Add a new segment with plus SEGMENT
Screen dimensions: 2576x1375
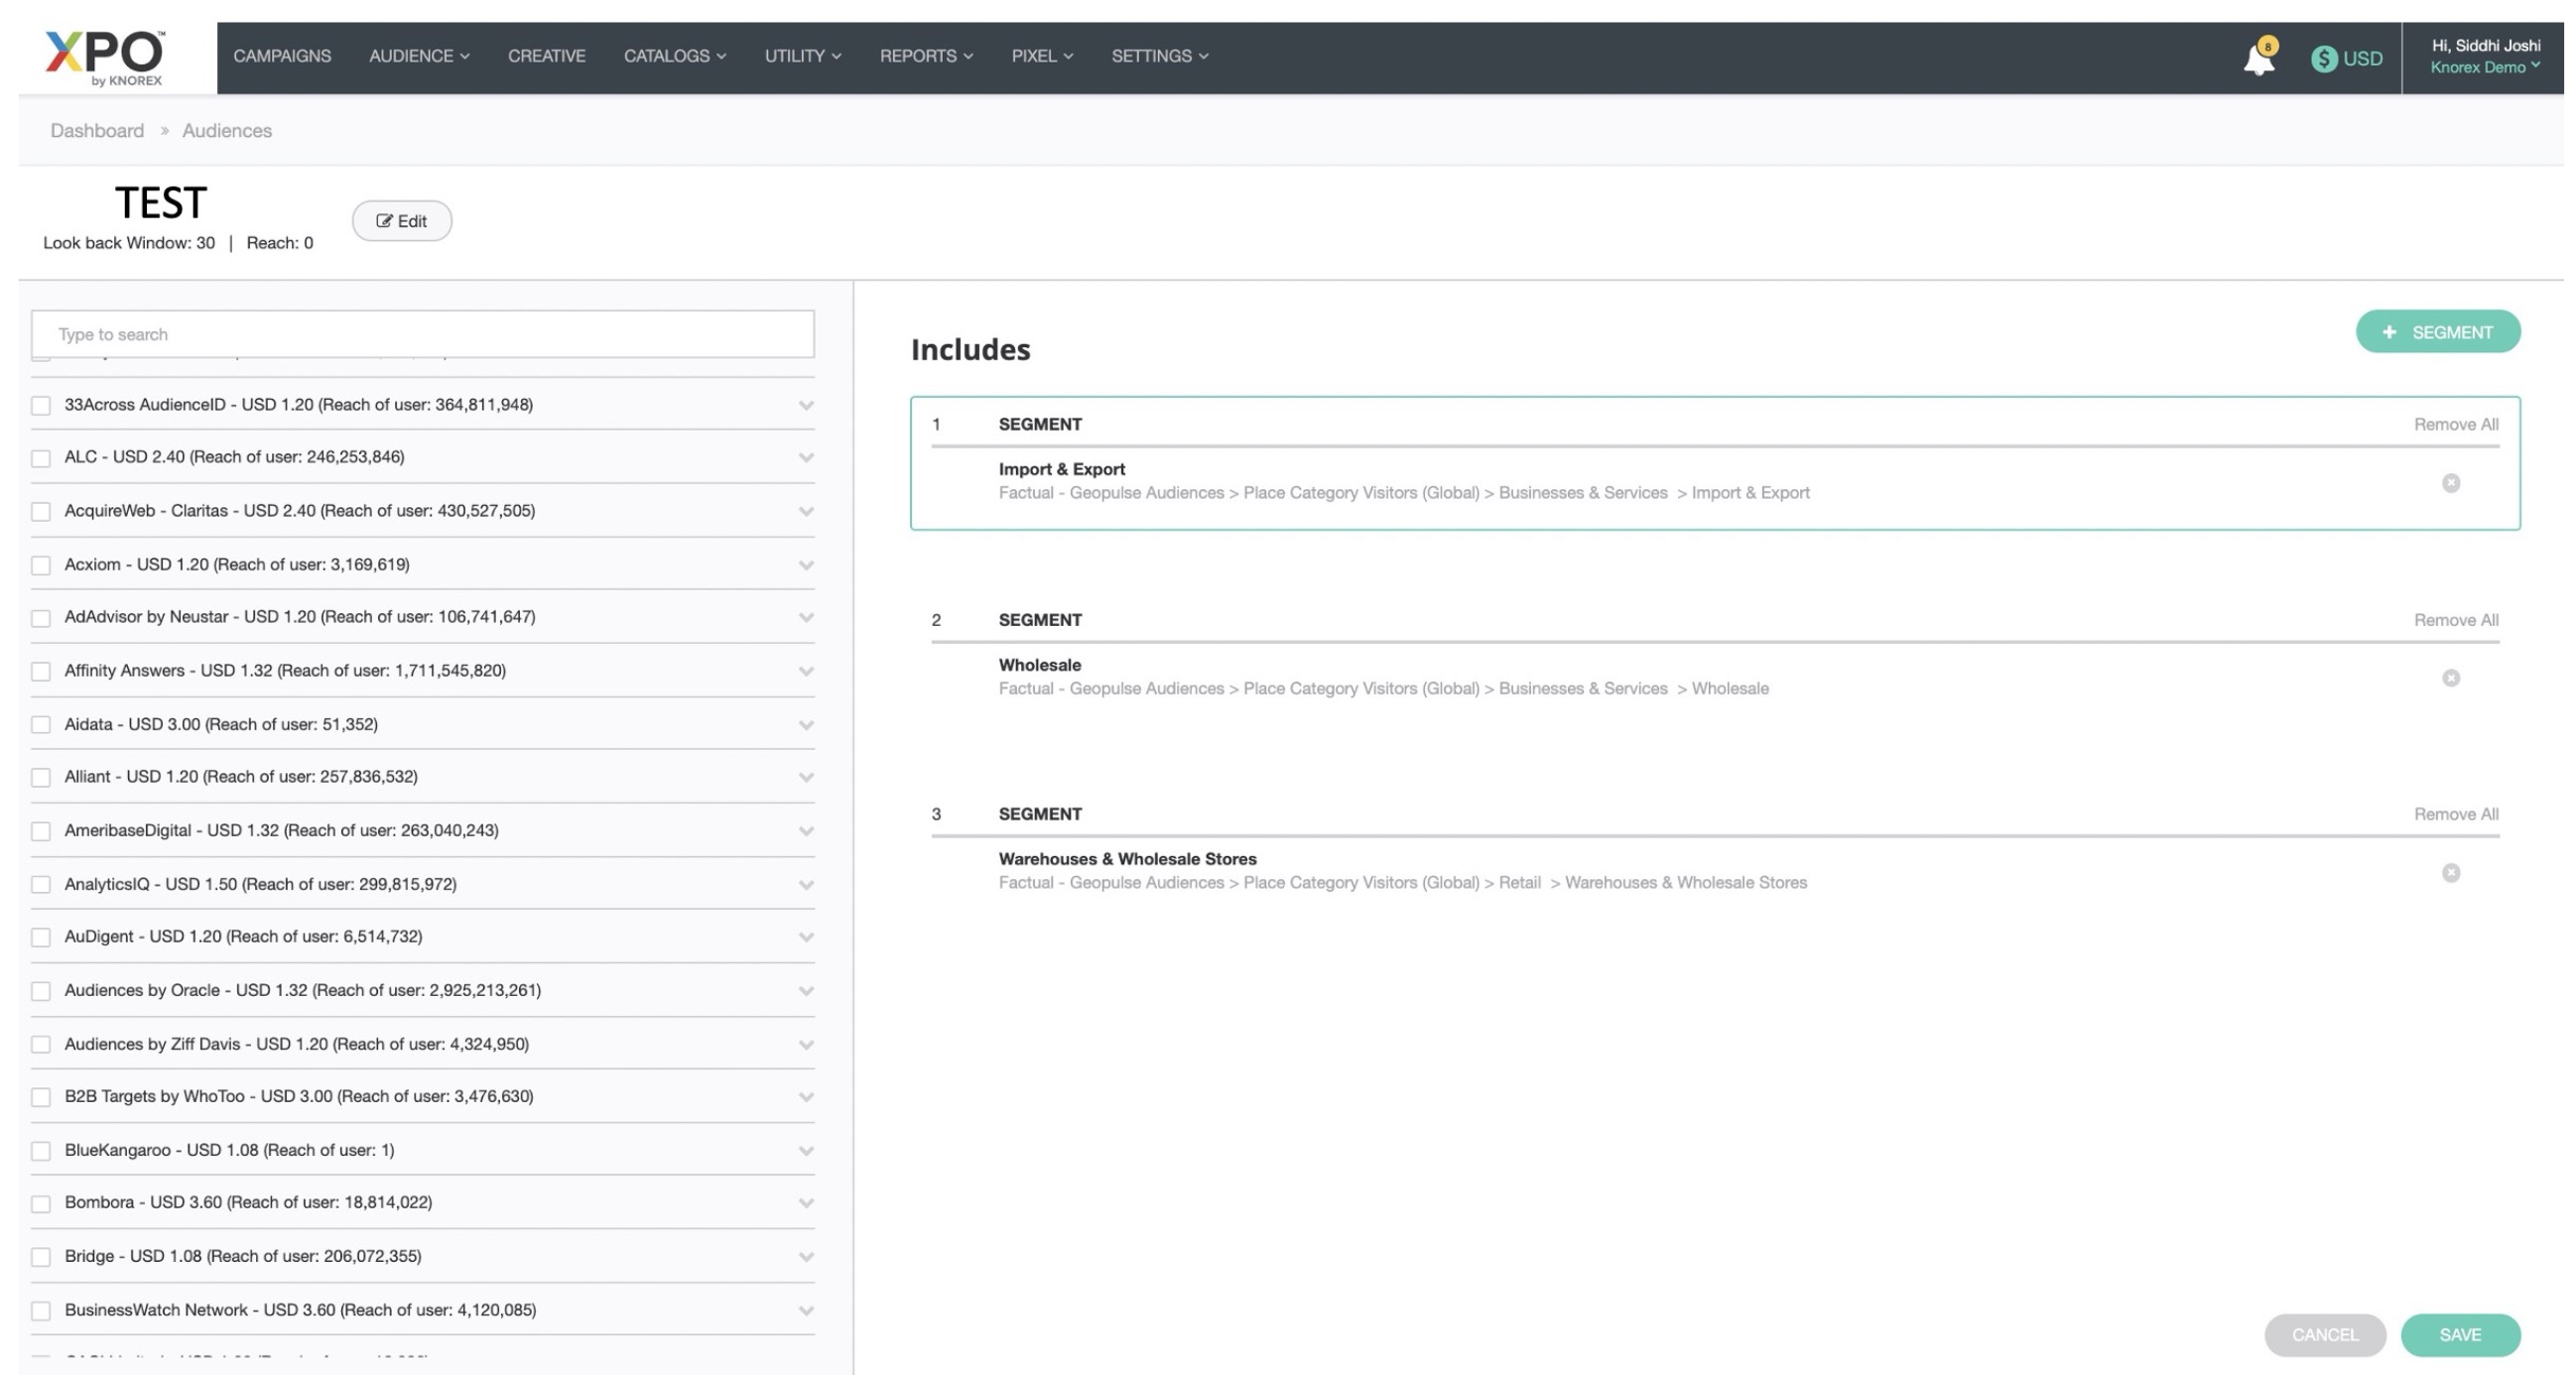[x=2437, y=332]
